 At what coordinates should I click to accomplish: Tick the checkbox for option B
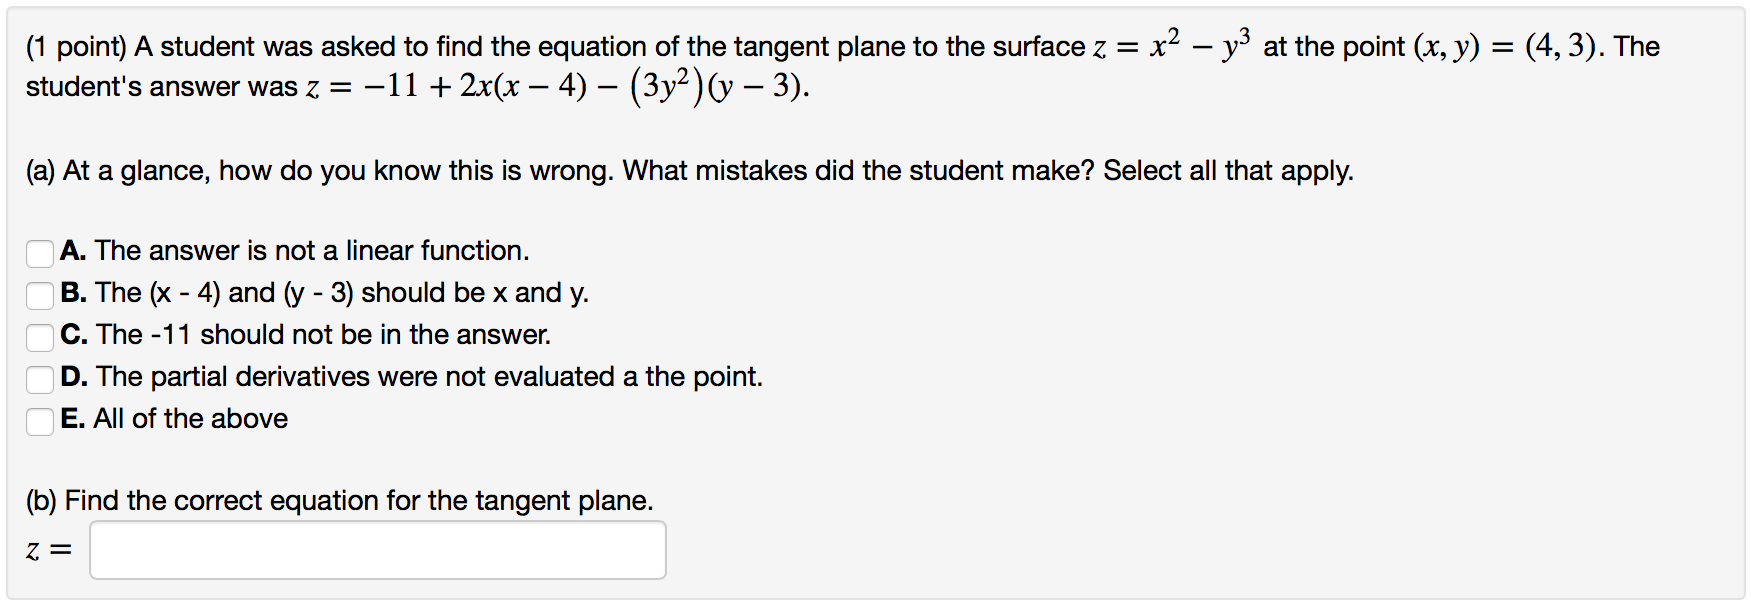pyautogui.click(x=40, y=295)
